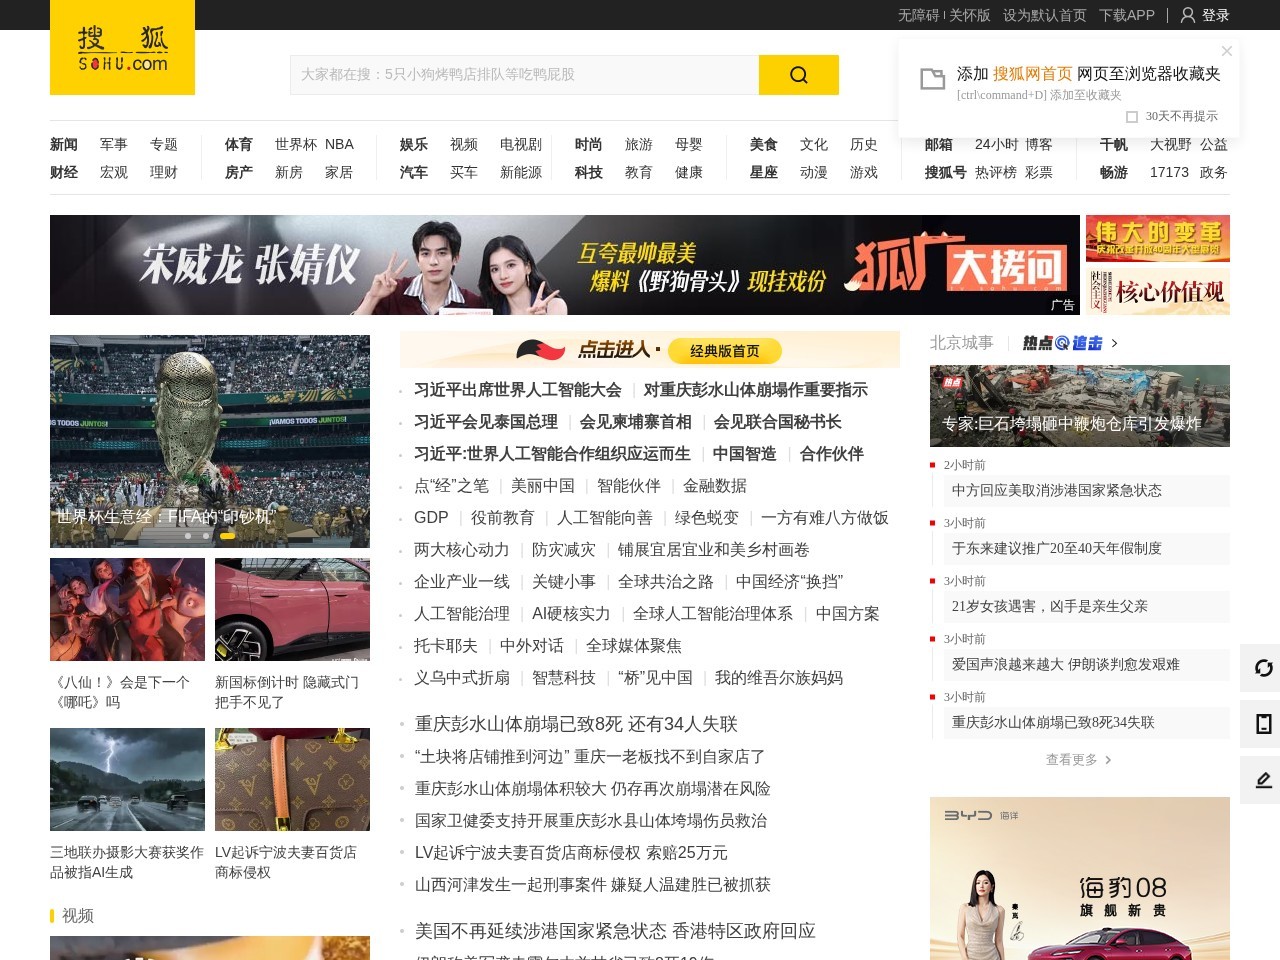The width and height of the screenshot is (1280, 960).
Task: Open the 星座 channel
Action: pos(764,172)
